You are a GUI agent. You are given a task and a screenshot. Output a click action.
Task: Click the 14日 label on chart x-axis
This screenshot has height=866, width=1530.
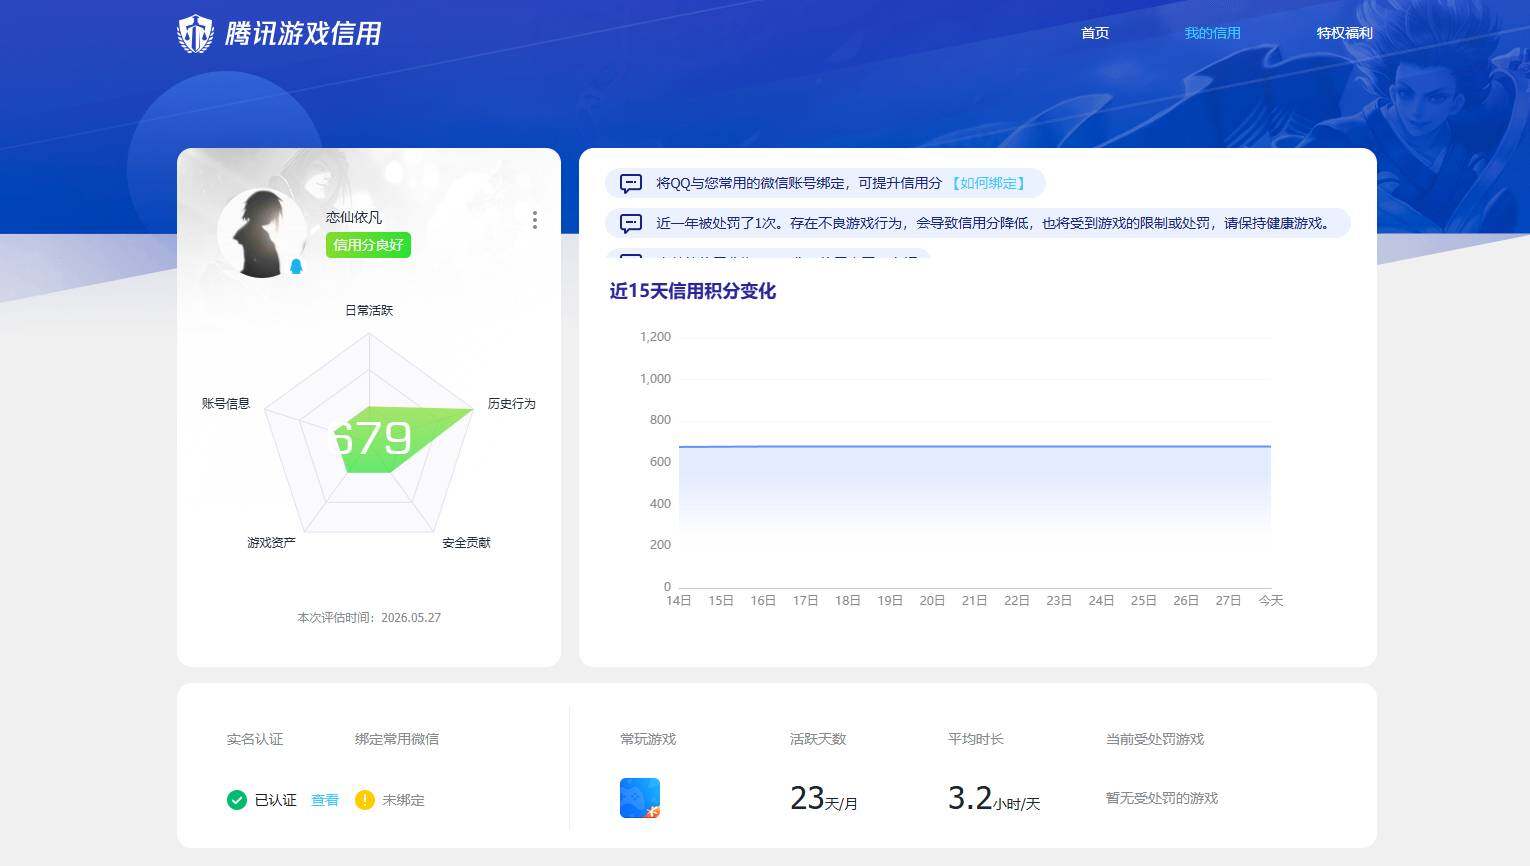pyautogui.click(x=679, y=600)
